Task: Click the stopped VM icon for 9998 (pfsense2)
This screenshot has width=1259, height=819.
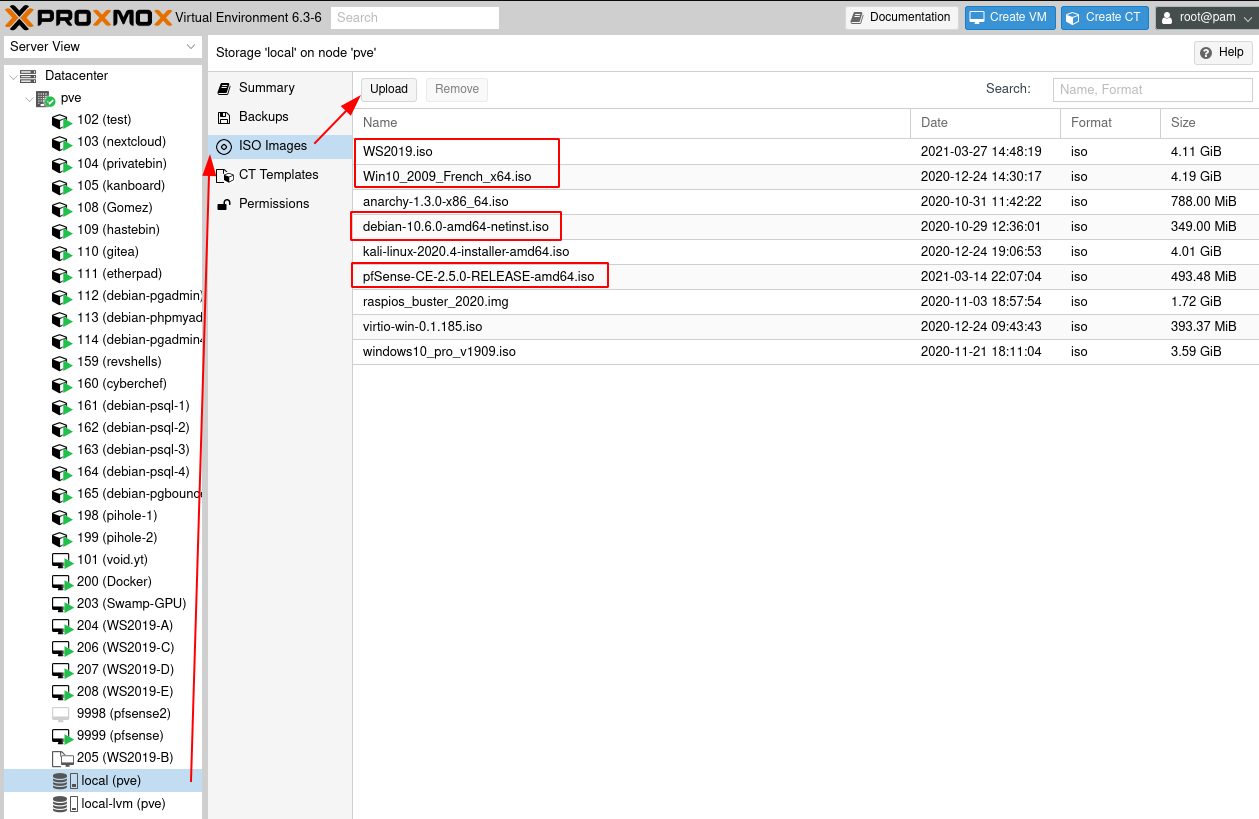Action: click(x=62, y=714)
